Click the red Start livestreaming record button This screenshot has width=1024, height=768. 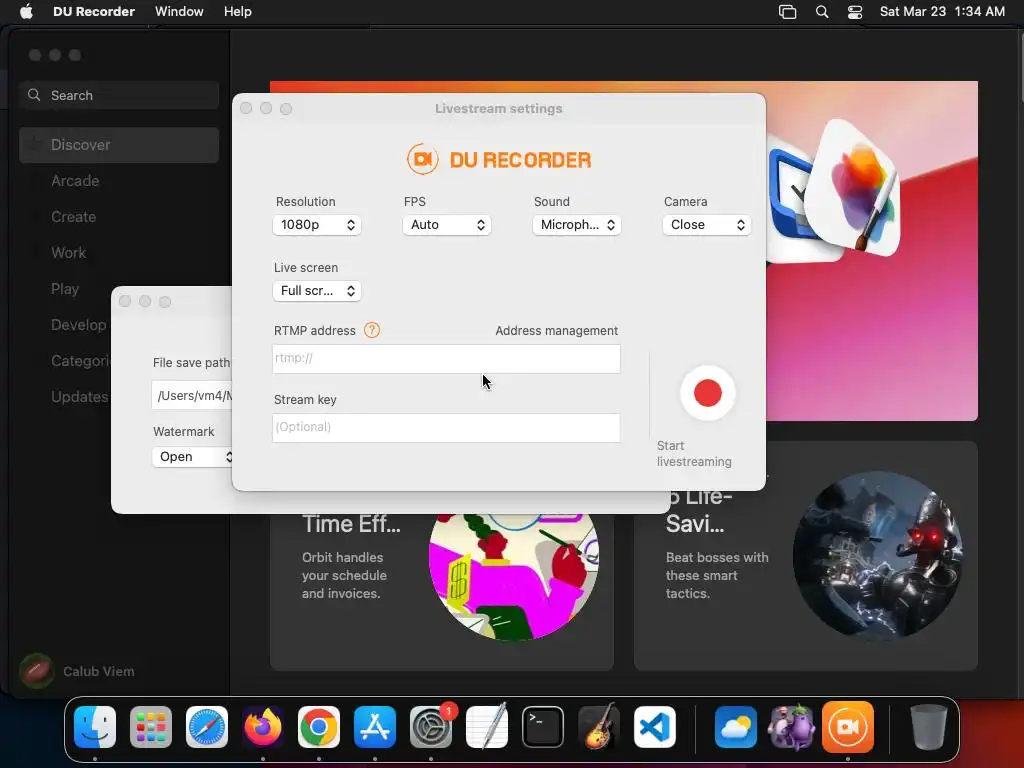pos(707,393)
